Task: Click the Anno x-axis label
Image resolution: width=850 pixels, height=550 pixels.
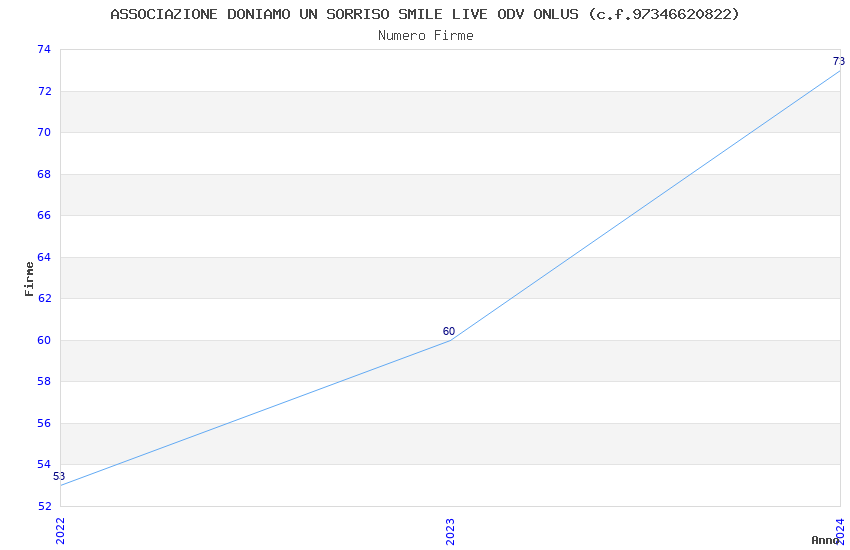Action: 825,540
